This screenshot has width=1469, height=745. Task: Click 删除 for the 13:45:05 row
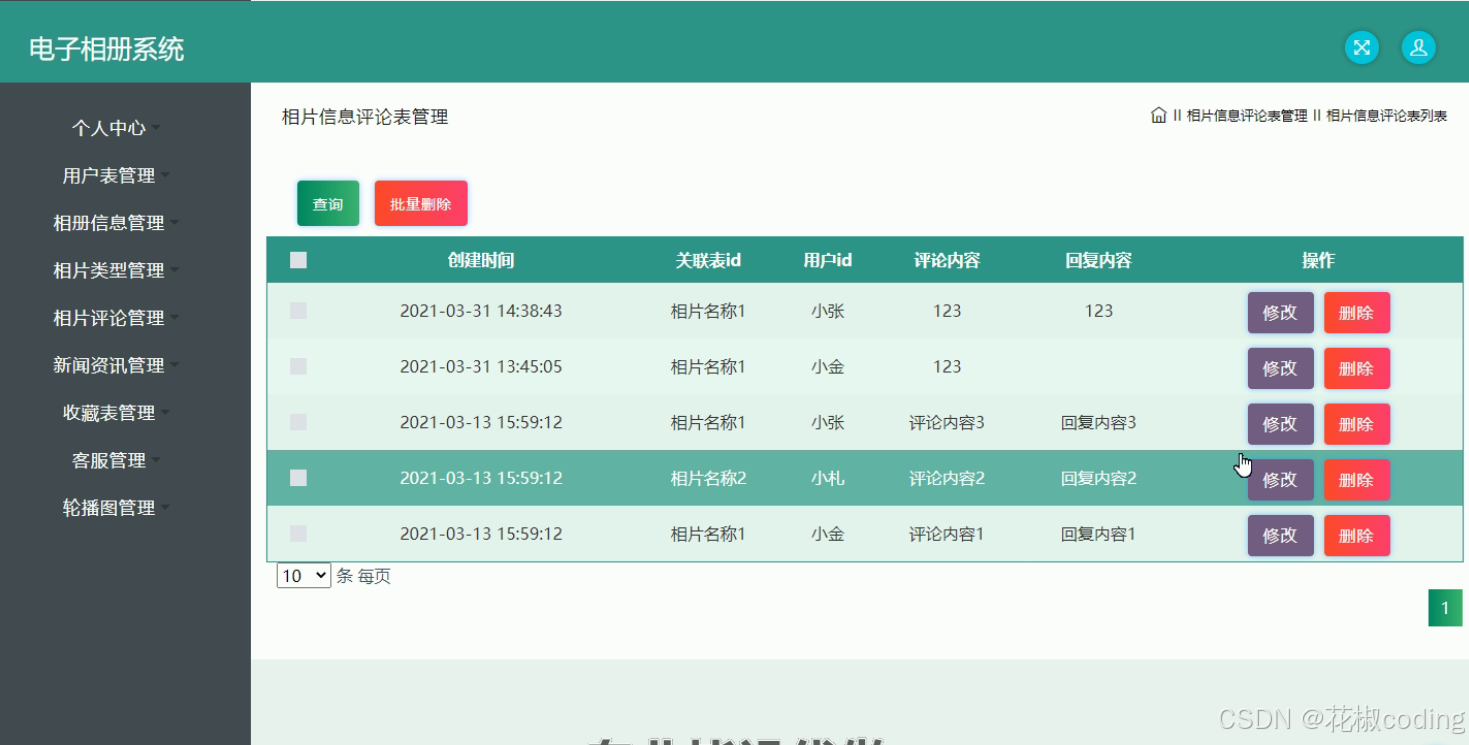[1356, 369]
